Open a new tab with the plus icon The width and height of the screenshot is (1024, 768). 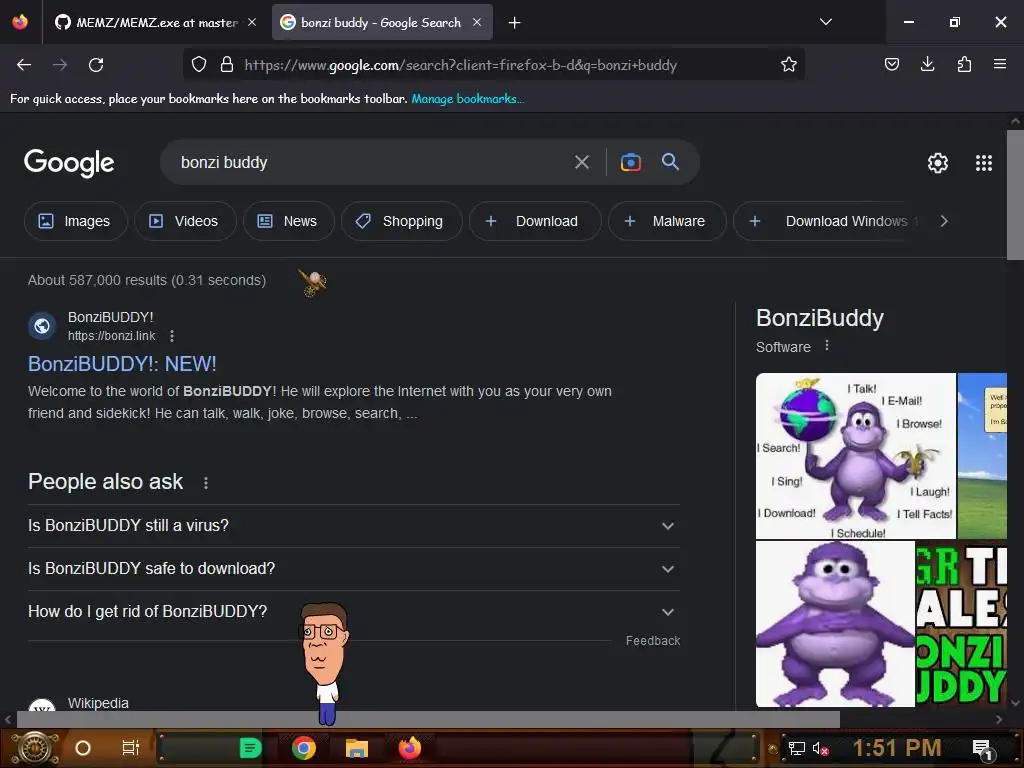coord(515,23)
